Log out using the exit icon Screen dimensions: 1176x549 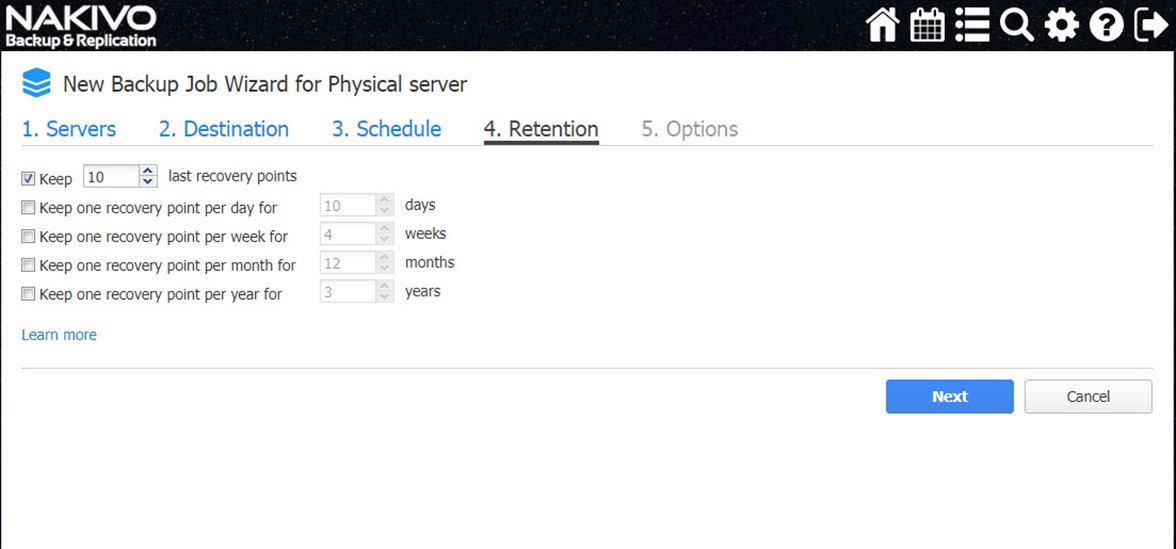pyautogui.click(x=1151, y=26)
